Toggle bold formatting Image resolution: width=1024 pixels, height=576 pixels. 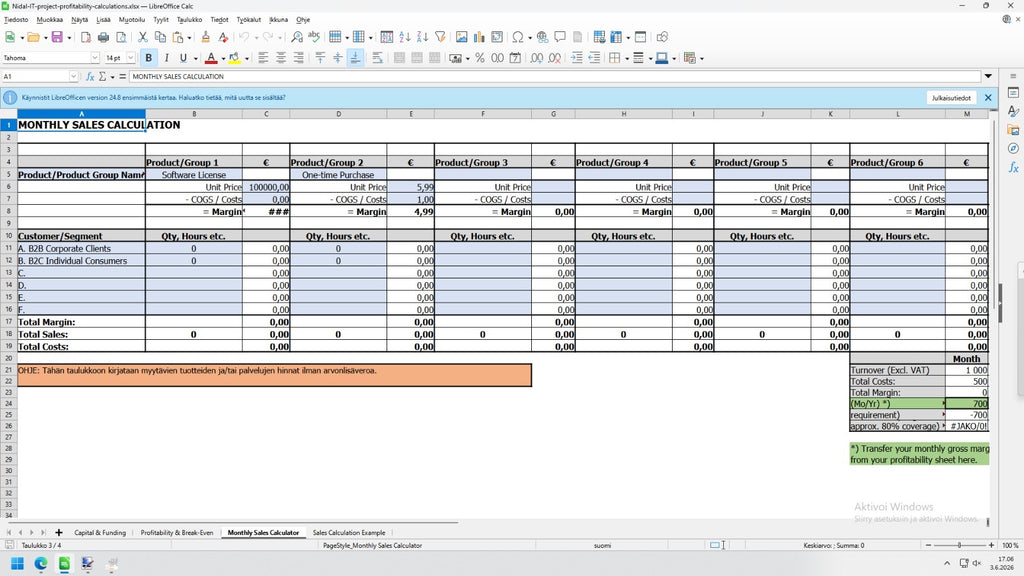coord(148,58)
